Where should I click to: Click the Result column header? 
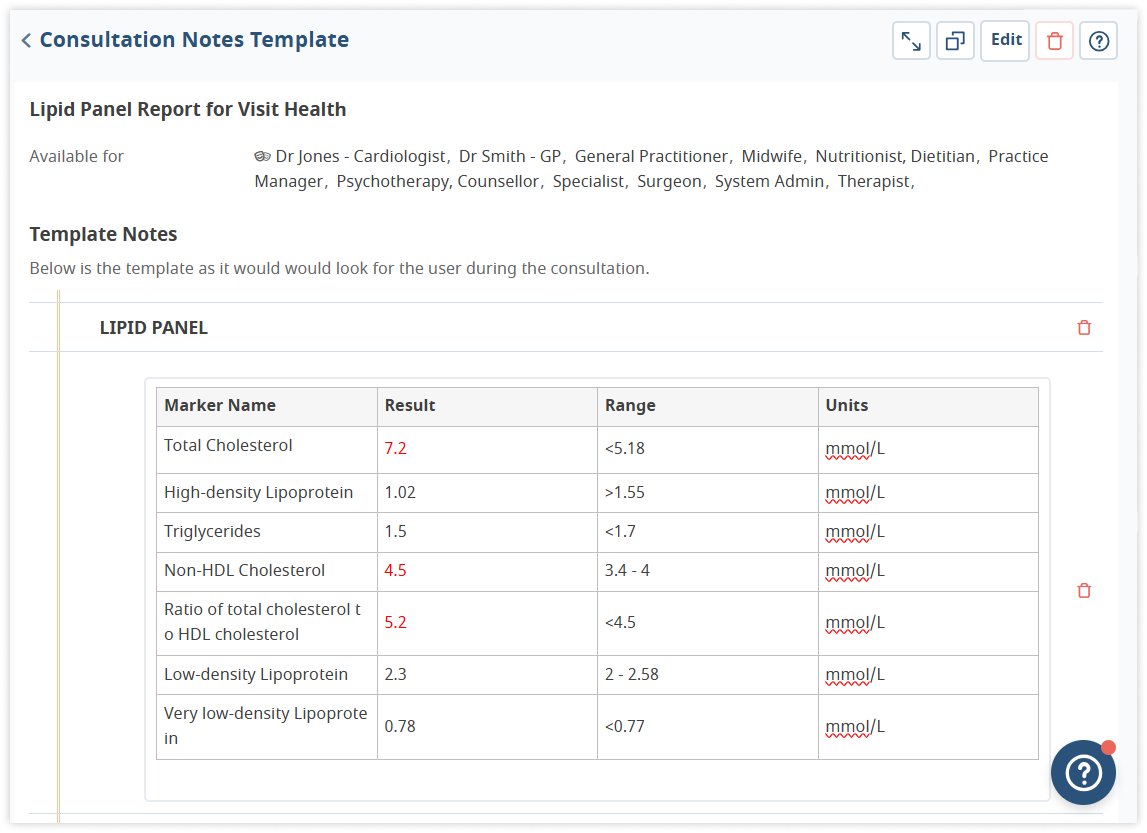tap(487, 406)
